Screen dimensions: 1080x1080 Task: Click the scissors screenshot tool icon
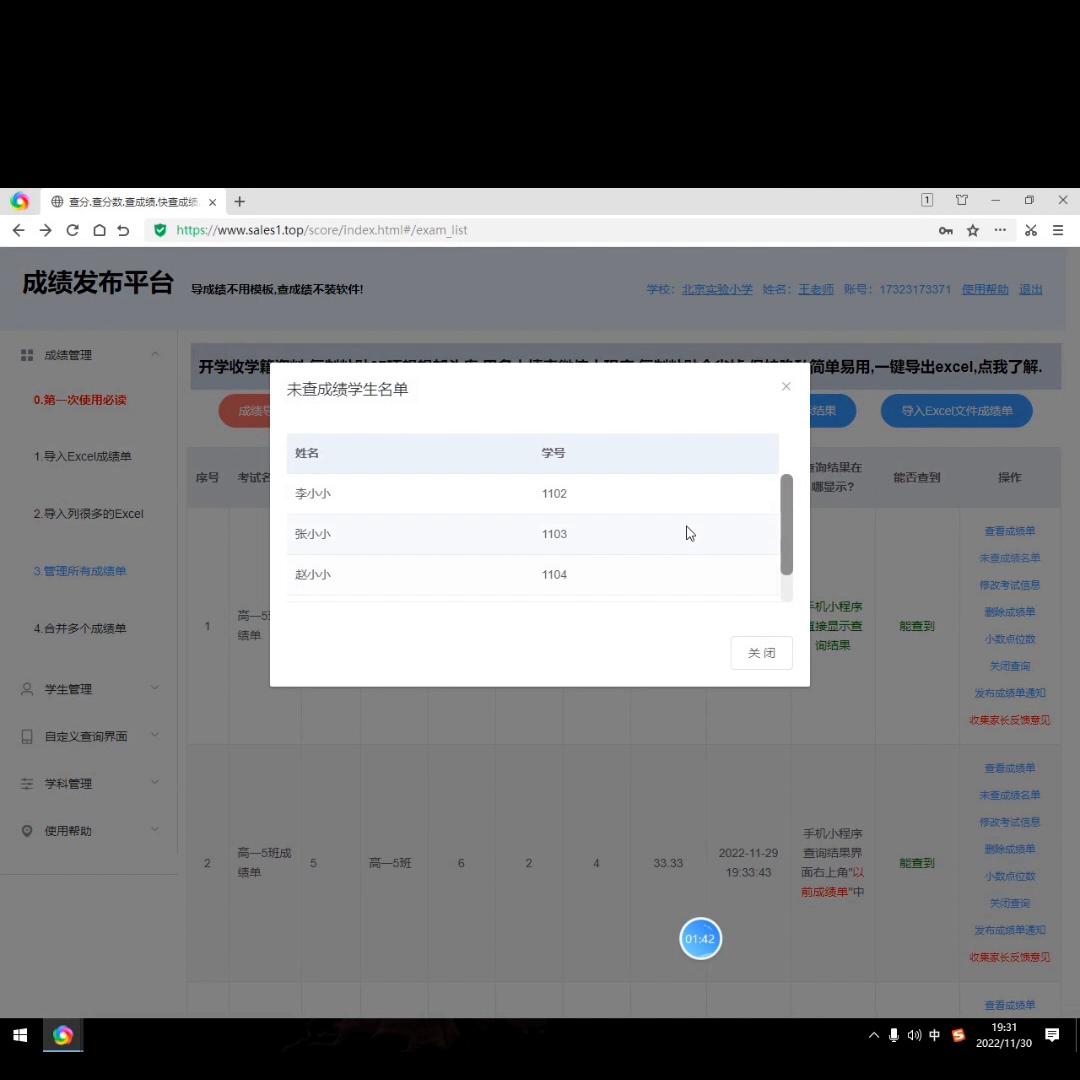coord(1030,230)
